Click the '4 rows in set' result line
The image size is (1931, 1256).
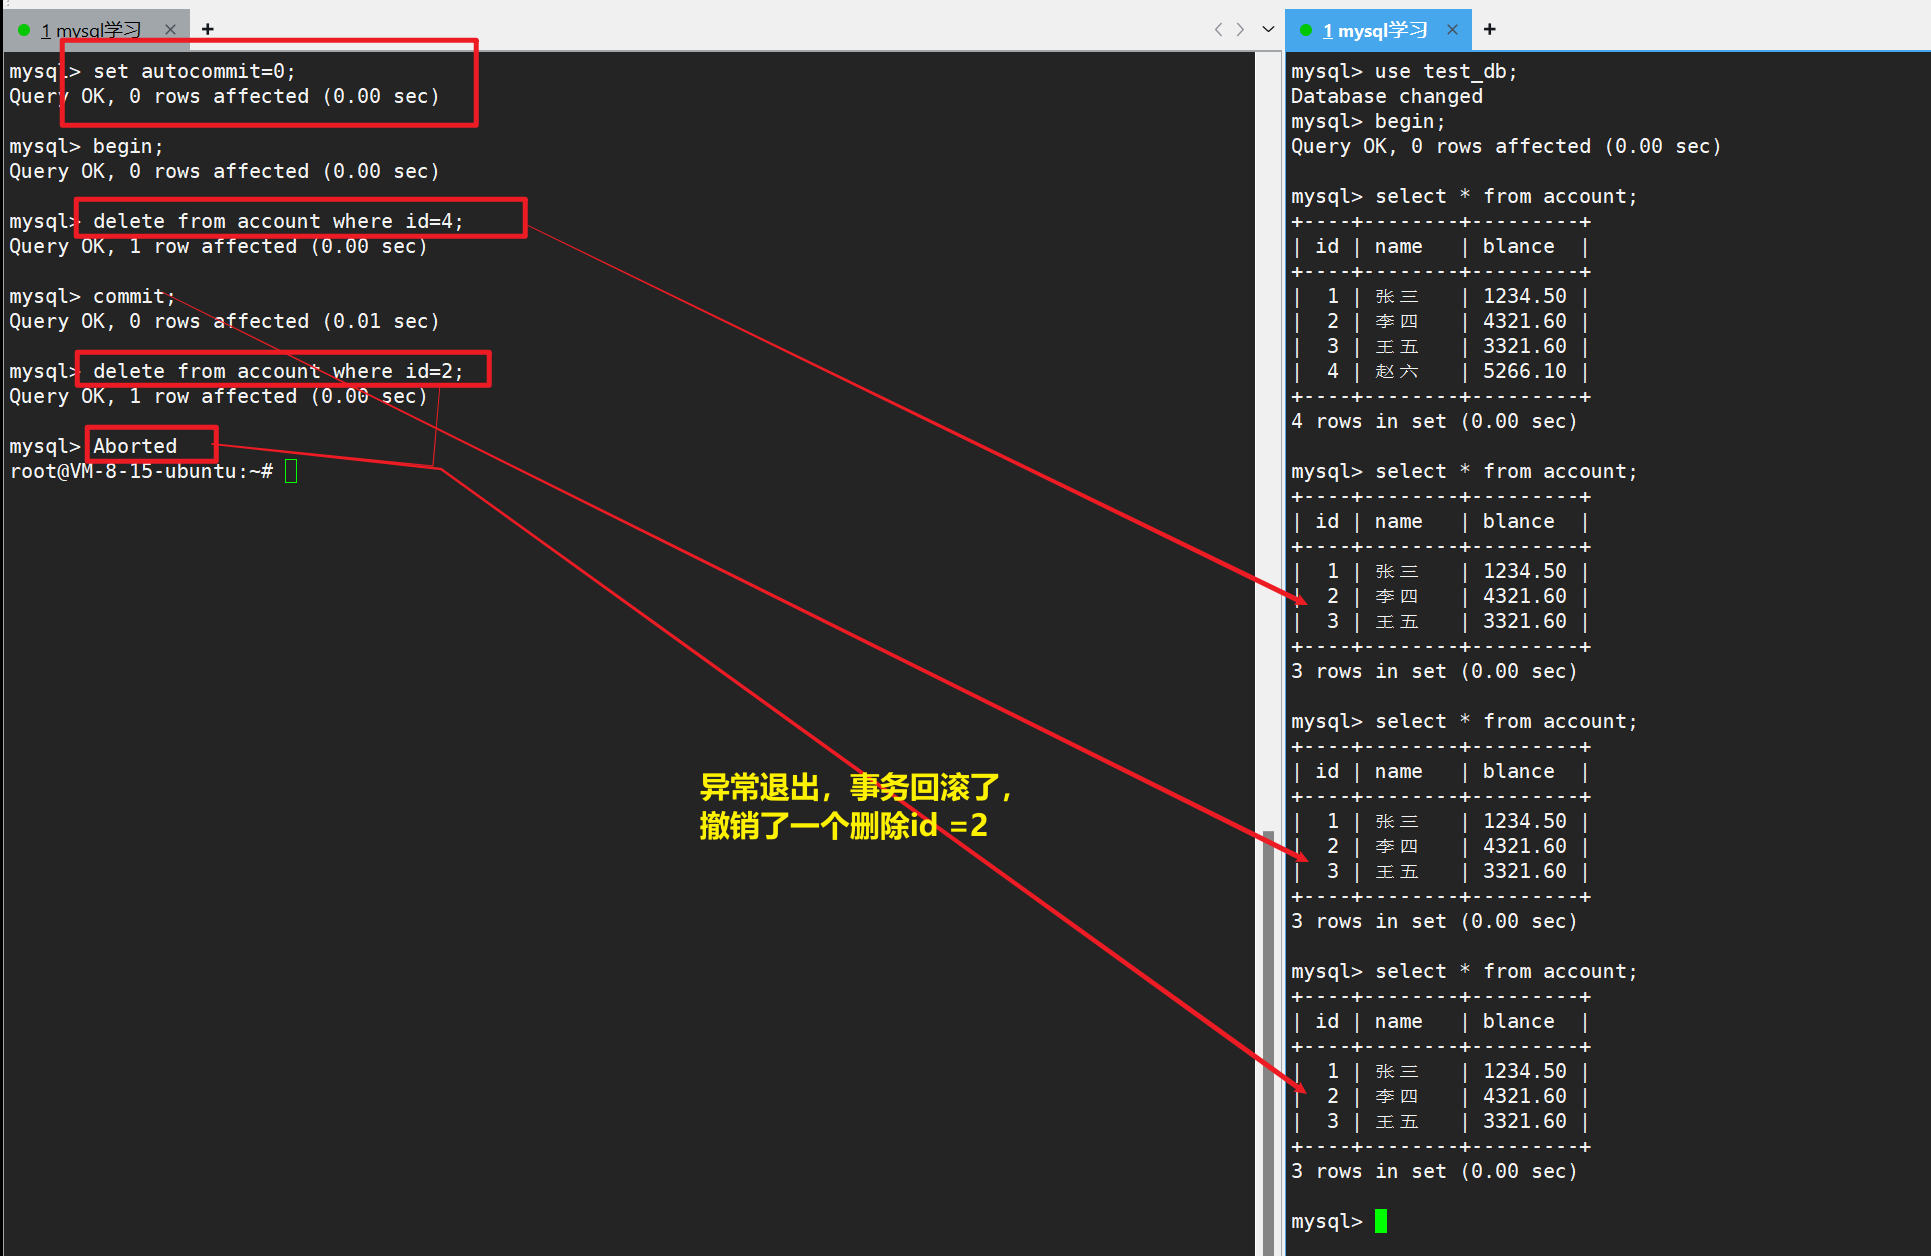tap(1433, 421)
